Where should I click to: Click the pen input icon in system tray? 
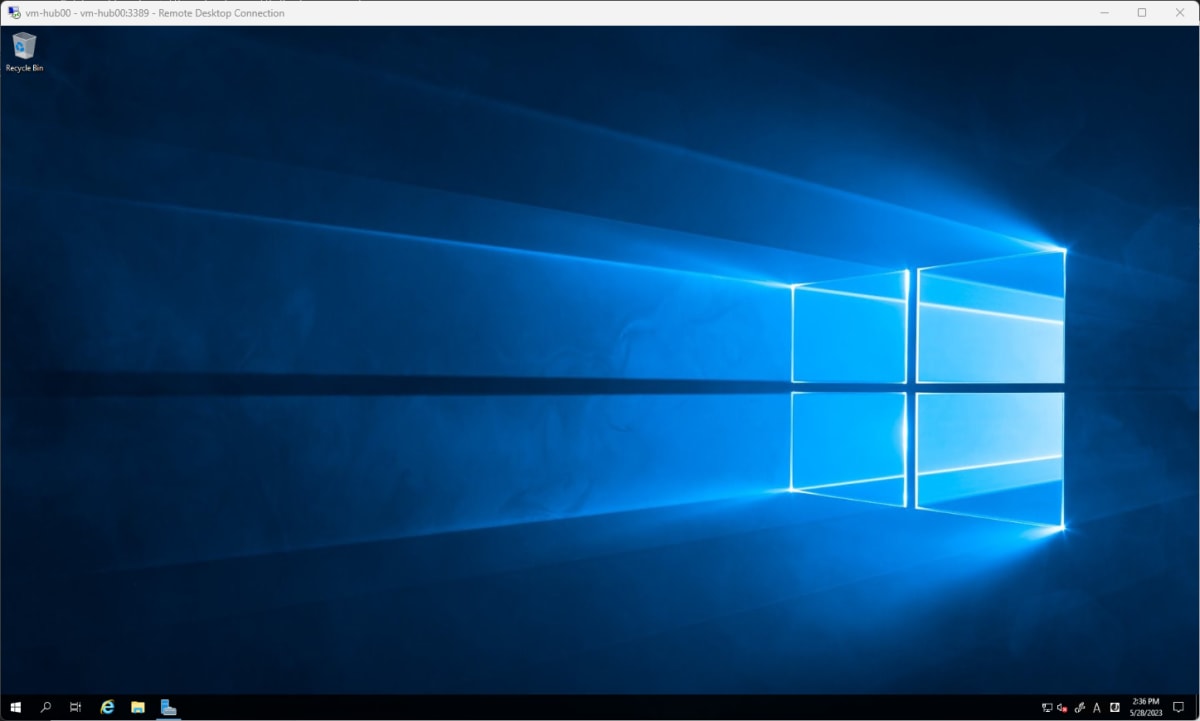click(x=1080, y=708)
